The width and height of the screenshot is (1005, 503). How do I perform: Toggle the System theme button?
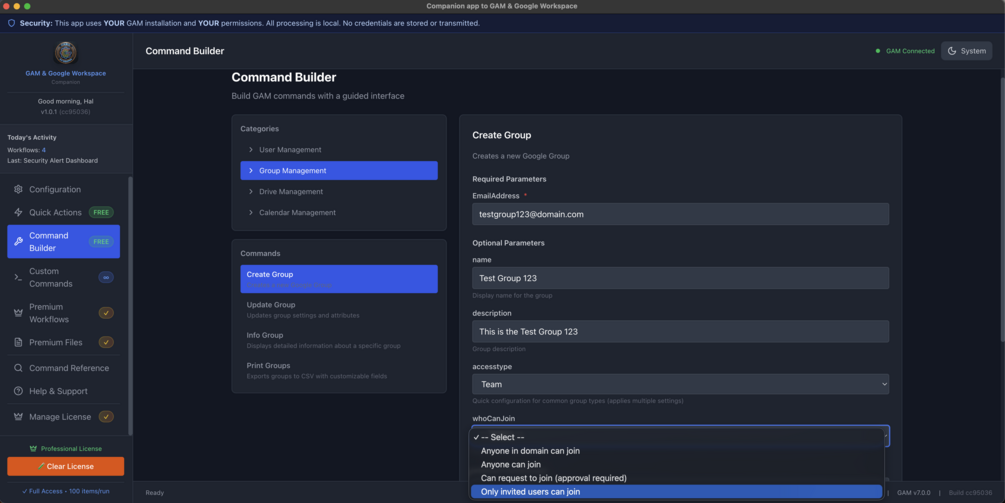[966, 51]
